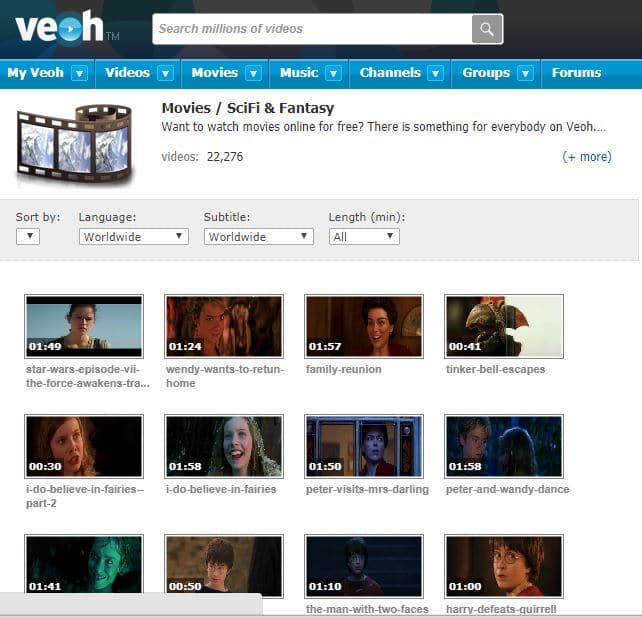Open the peter-visits-mrs-darling thumbnail
The width and height of the screenshot is (642, 617).
364,447
